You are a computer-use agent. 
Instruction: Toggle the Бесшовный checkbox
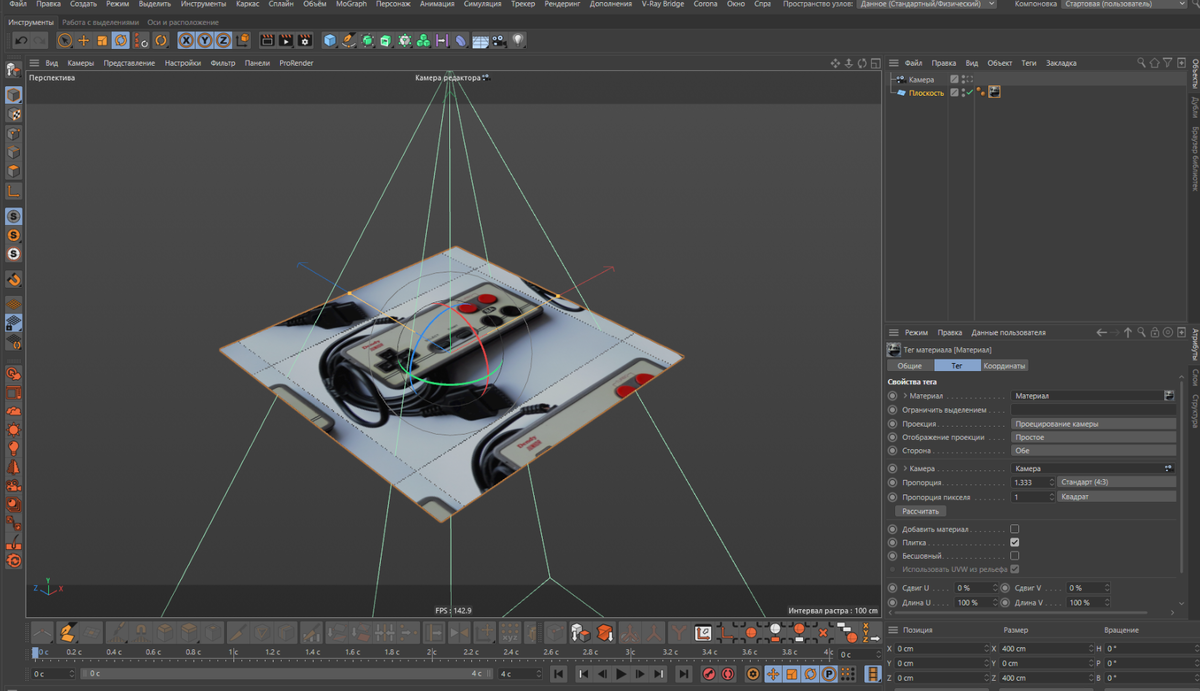click(1014, 556)
